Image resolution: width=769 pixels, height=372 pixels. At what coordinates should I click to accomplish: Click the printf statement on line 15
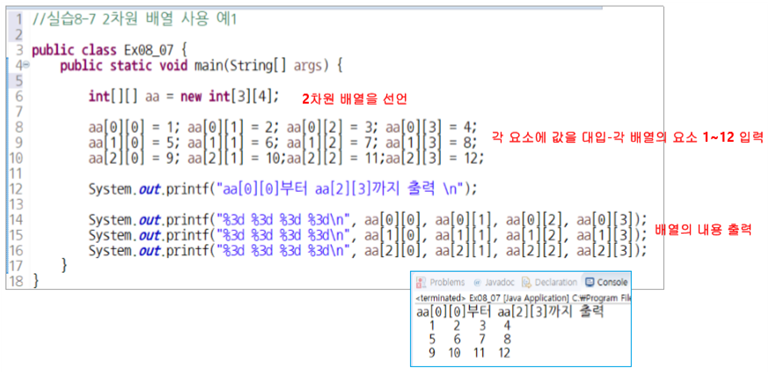point(368,235)
